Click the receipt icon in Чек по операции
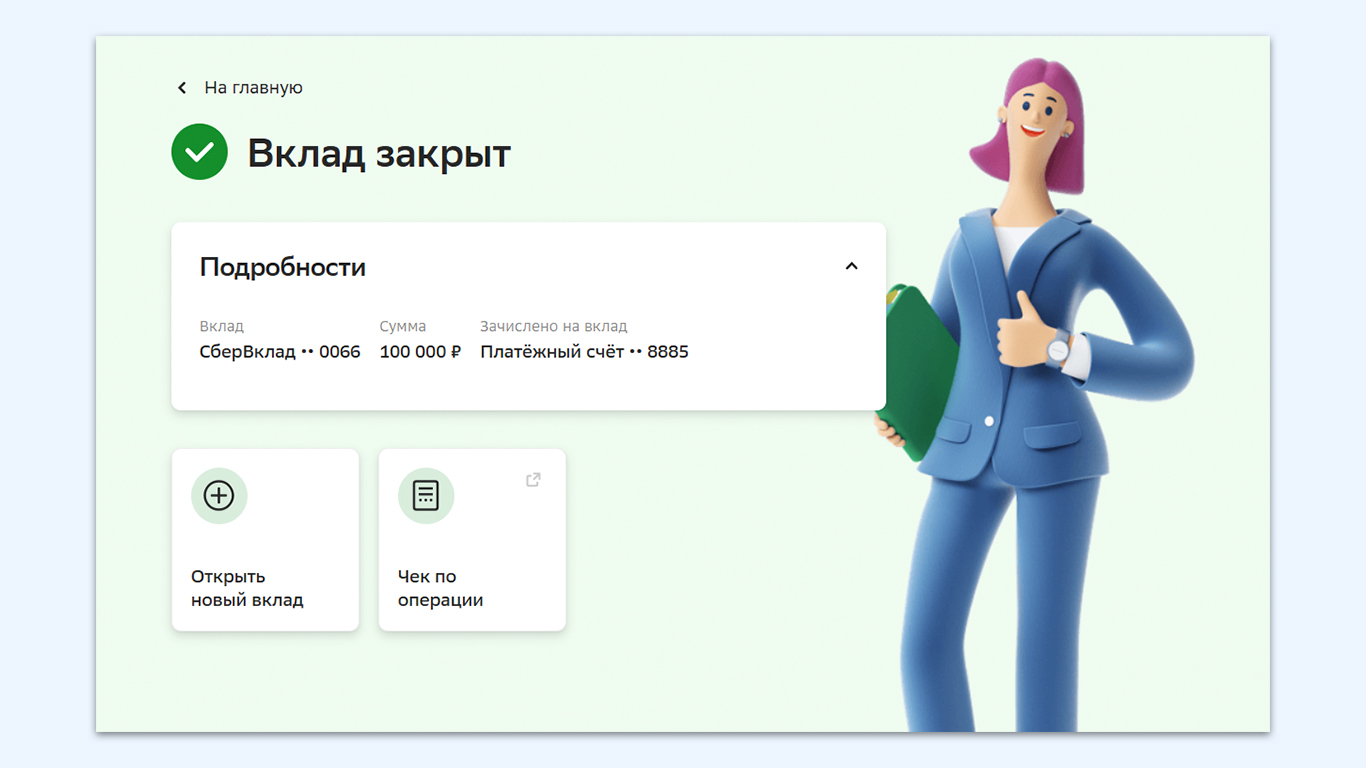This screenshot has width=1366, height=768. coord(426,496)
